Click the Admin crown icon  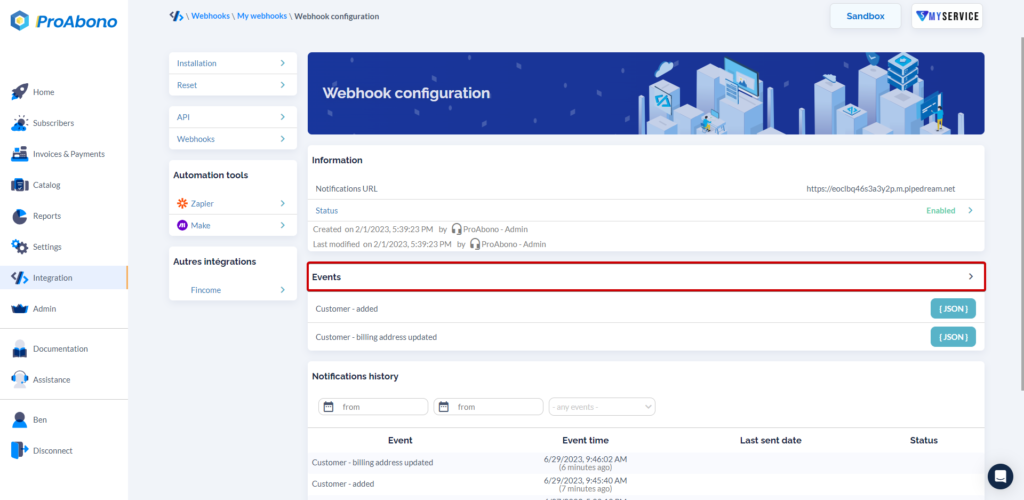[20, 309]
